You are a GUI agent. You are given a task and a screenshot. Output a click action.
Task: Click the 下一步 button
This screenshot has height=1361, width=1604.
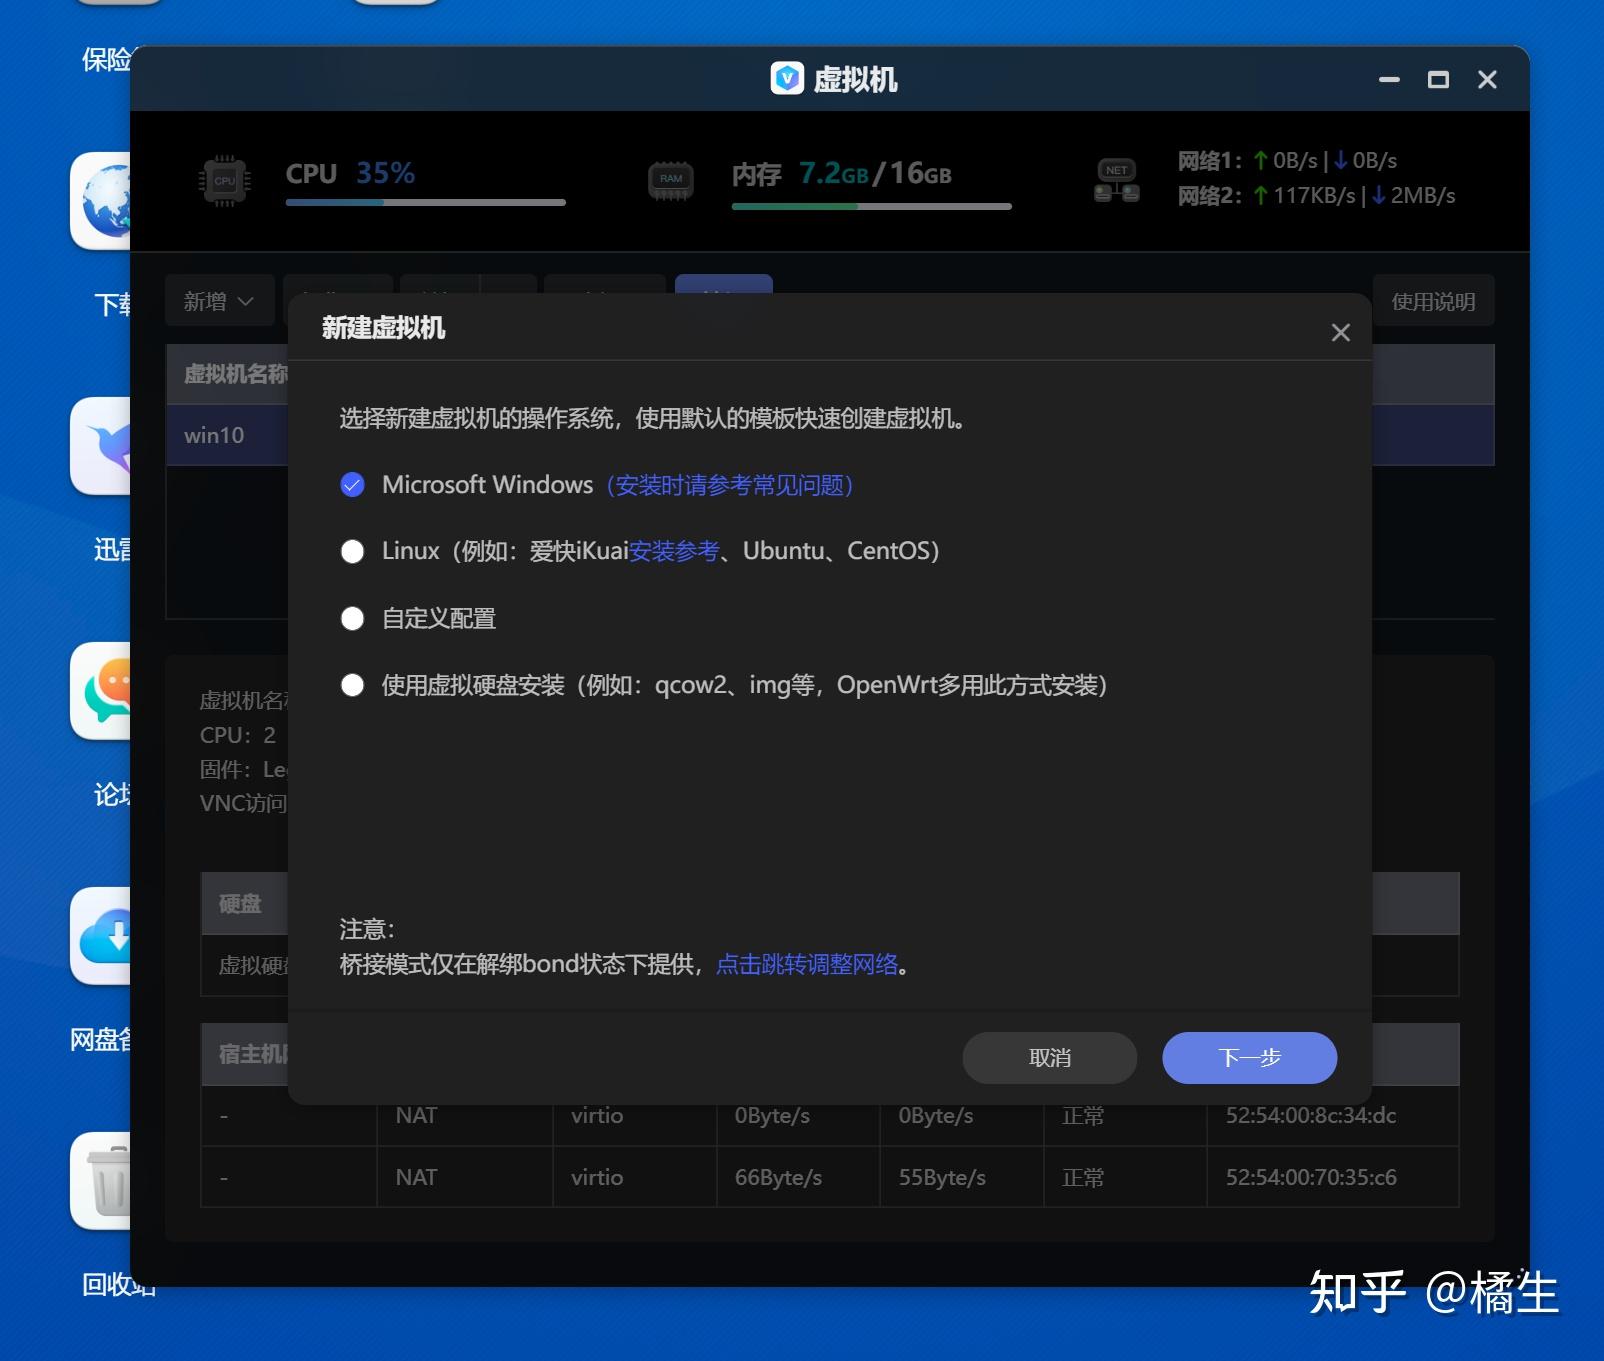1250,1058
